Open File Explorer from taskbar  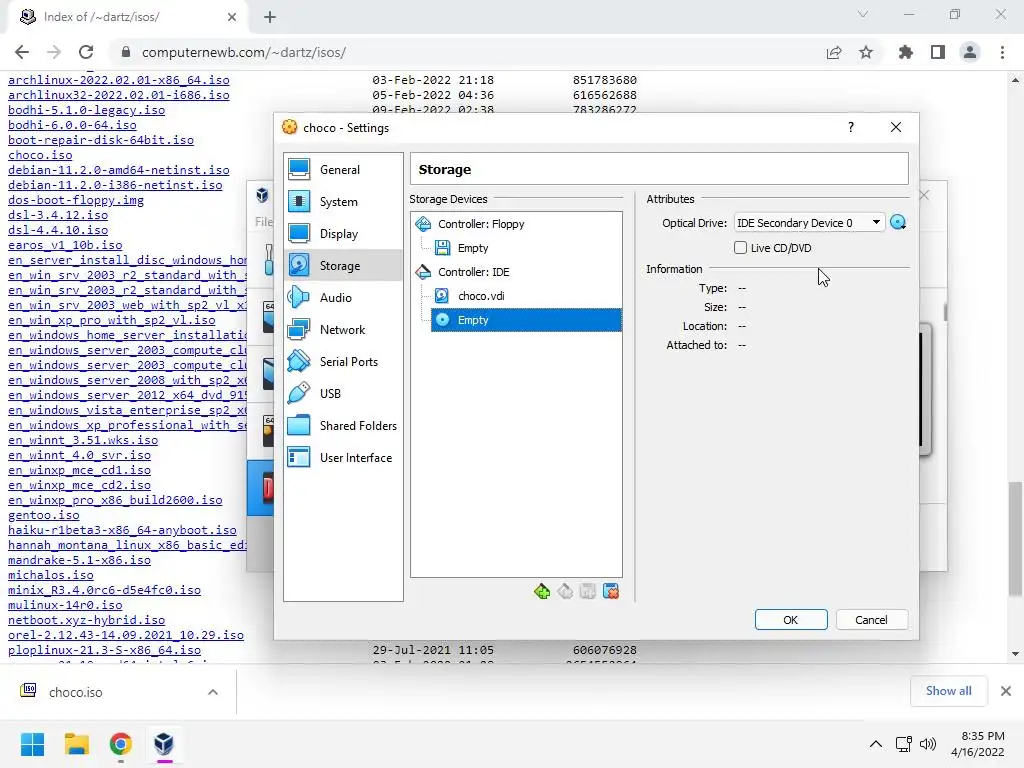point(76,744)
